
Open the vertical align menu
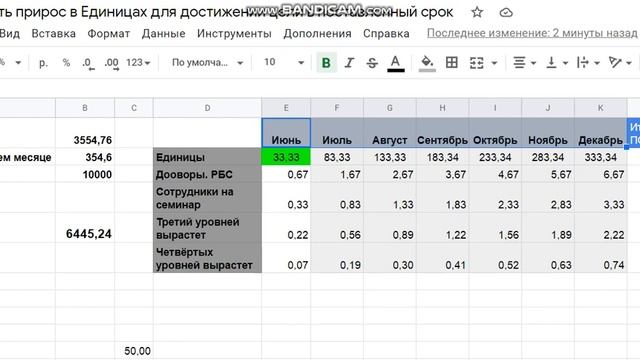(x=557, y=63)
